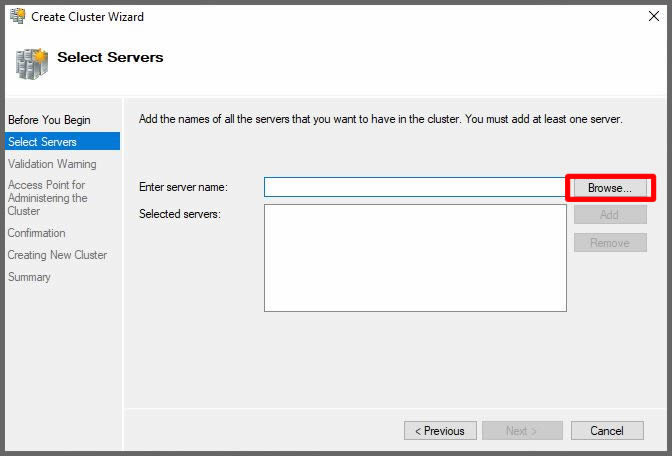Open the Summary step in the sidebar
672x456 pixels.
[29, 277]
